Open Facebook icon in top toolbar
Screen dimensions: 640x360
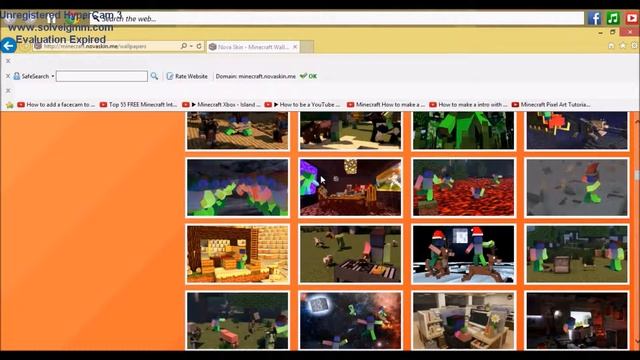coord(594,18)
